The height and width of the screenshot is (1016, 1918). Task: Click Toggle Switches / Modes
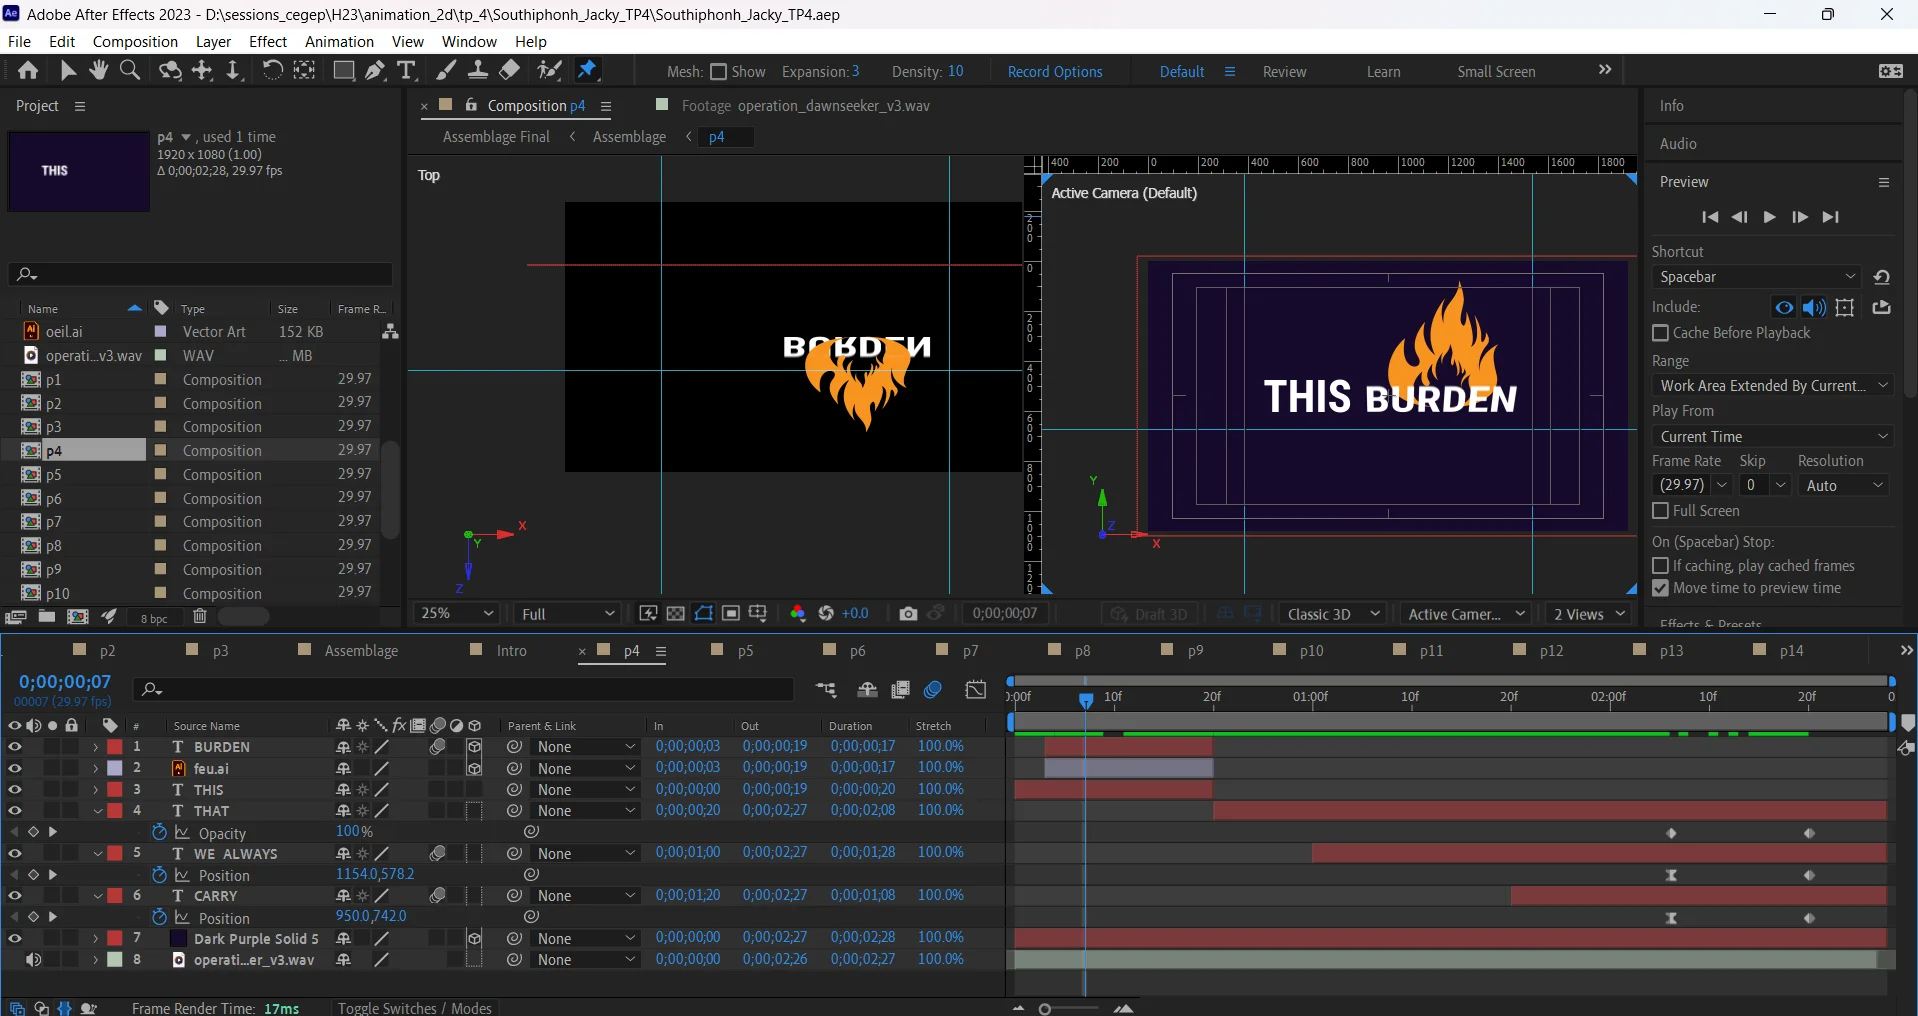(414, 1008)
